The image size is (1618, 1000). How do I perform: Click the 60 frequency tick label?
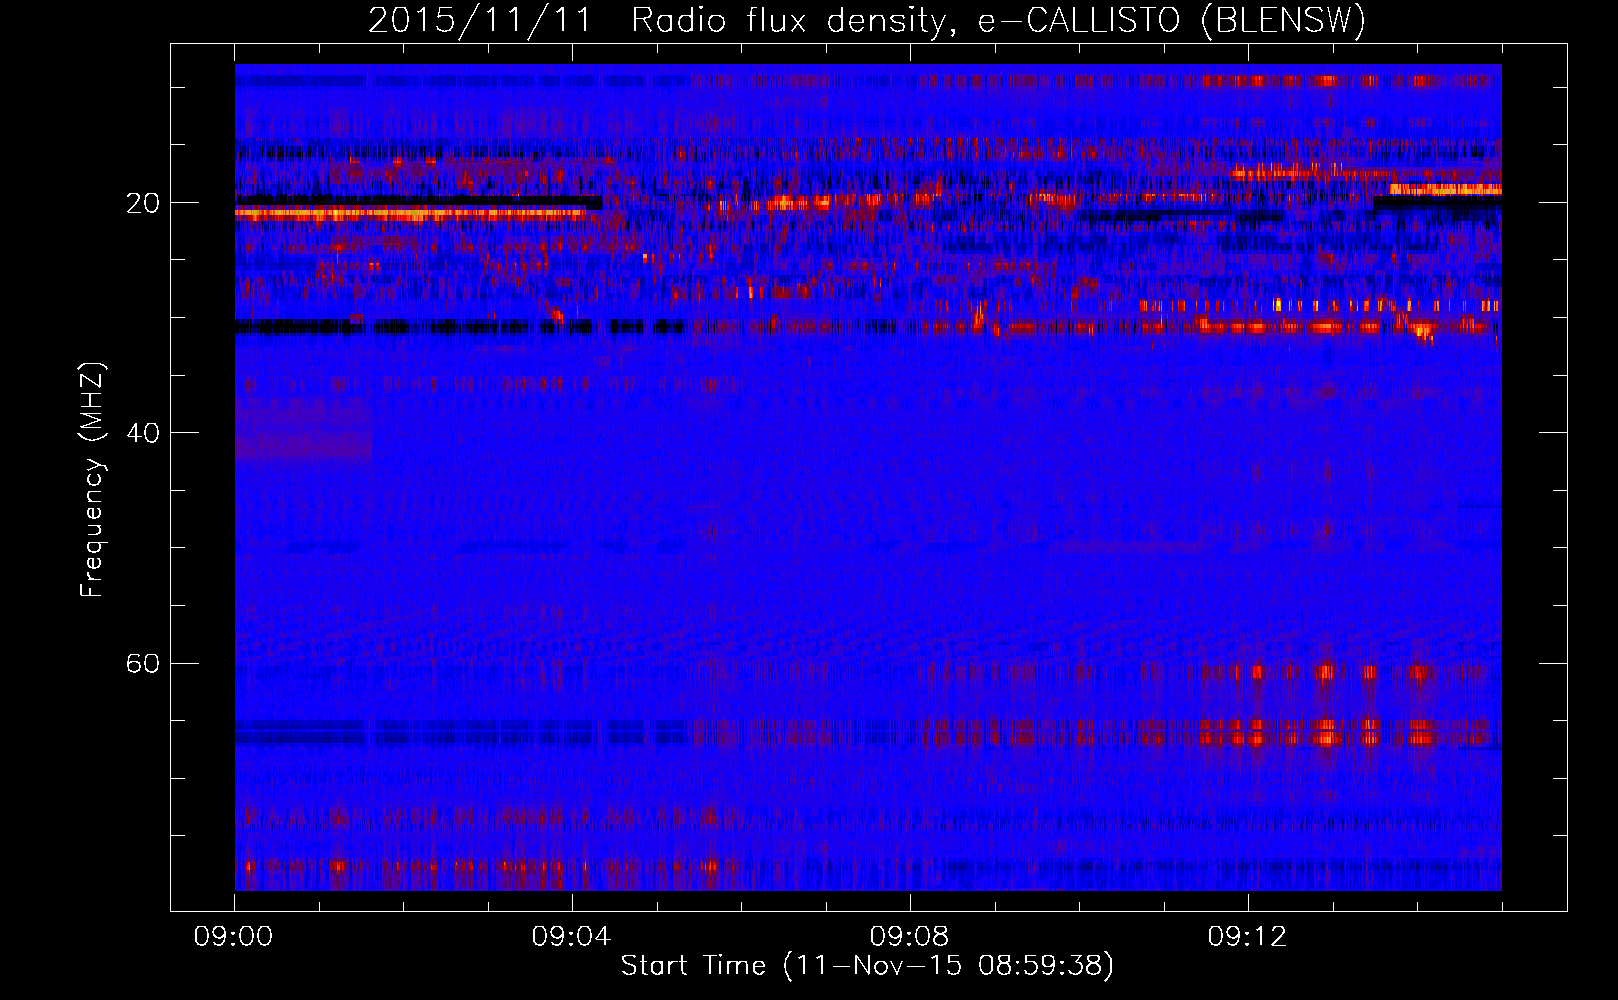tap(143, 664)
